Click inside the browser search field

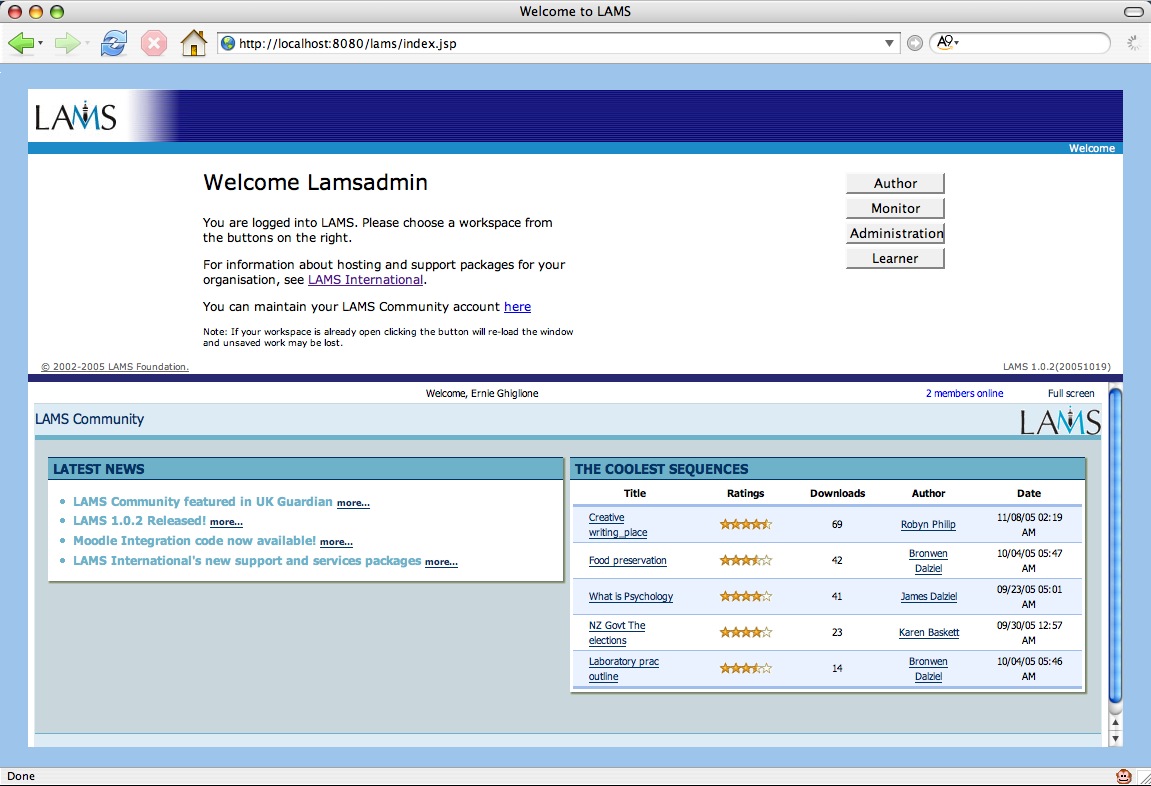click(x=1030, y=43)
